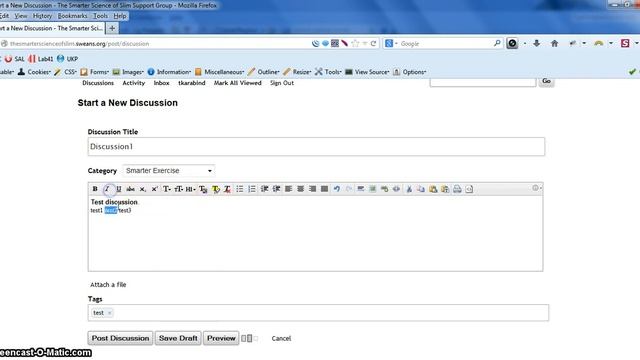Decrease indent in editor
This screenshot has height=360, width=640.
pos(264,189)
